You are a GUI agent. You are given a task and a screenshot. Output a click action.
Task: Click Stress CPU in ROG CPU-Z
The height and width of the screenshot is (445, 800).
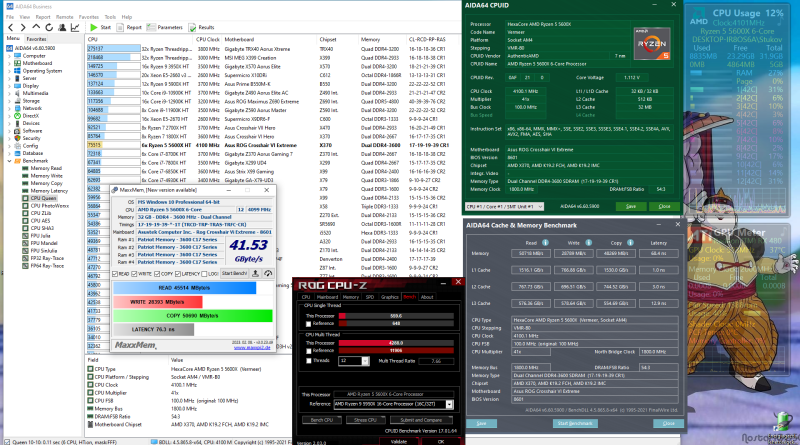[x=365, y=420]
